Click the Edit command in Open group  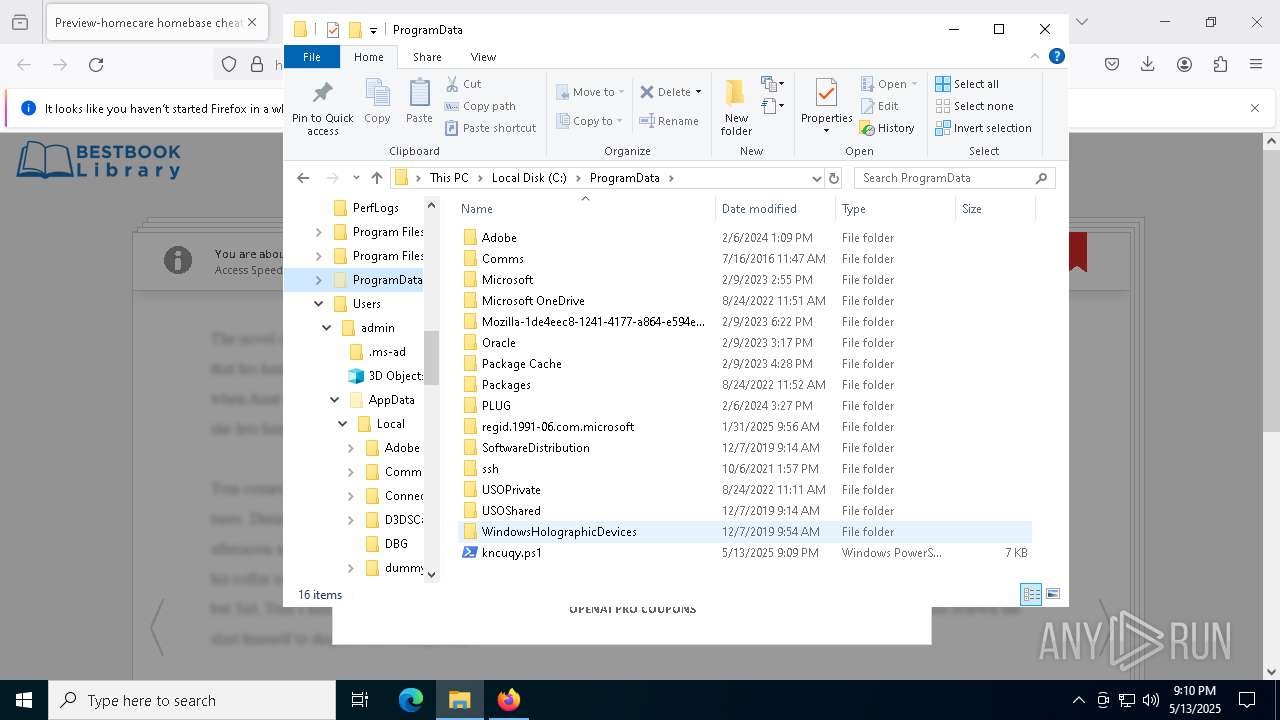(x=879, y=106)
